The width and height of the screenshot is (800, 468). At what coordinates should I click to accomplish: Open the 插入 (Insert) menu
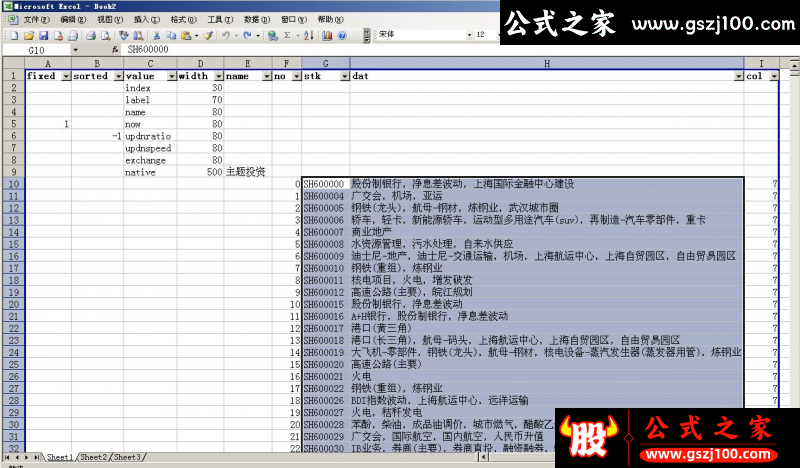pyautogui.click(x=147, y=19)
